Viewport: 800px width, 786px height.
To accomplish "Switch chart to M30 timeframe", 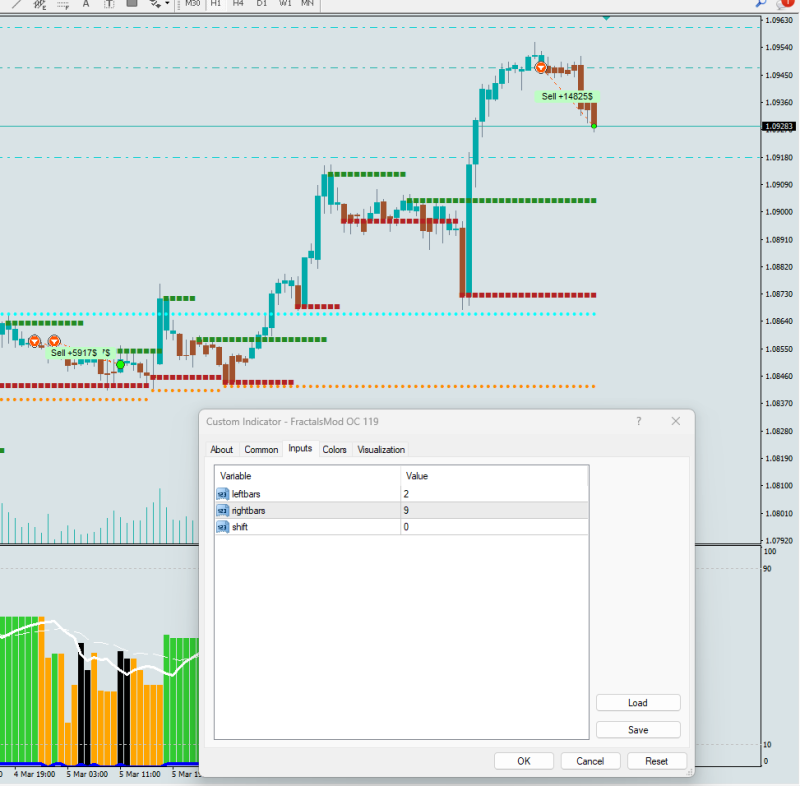I will point(193,4).
